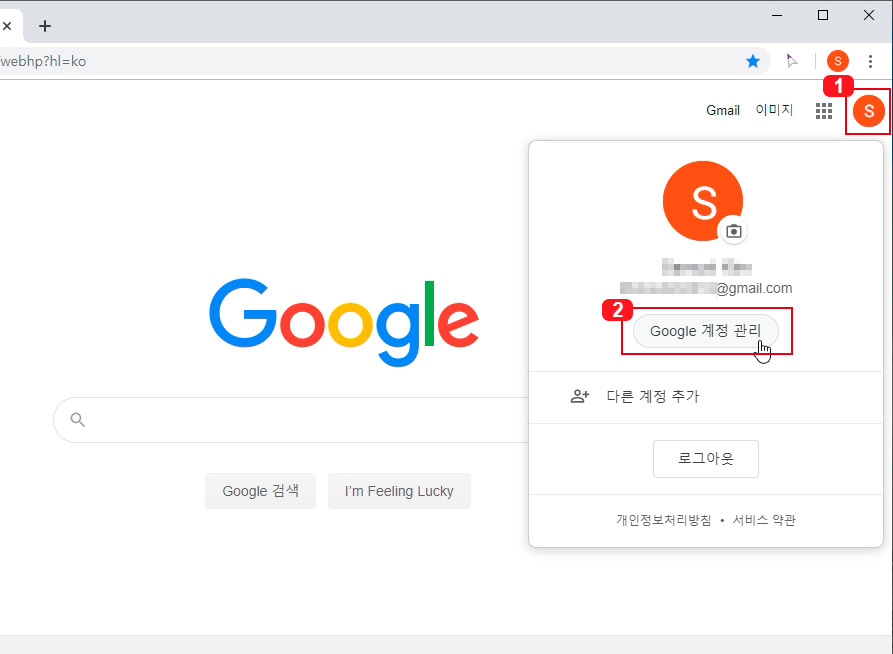893x654 pixels.
Task: Open Chrome profile avatar in toolbar
Action: click(x=838, y=61)
